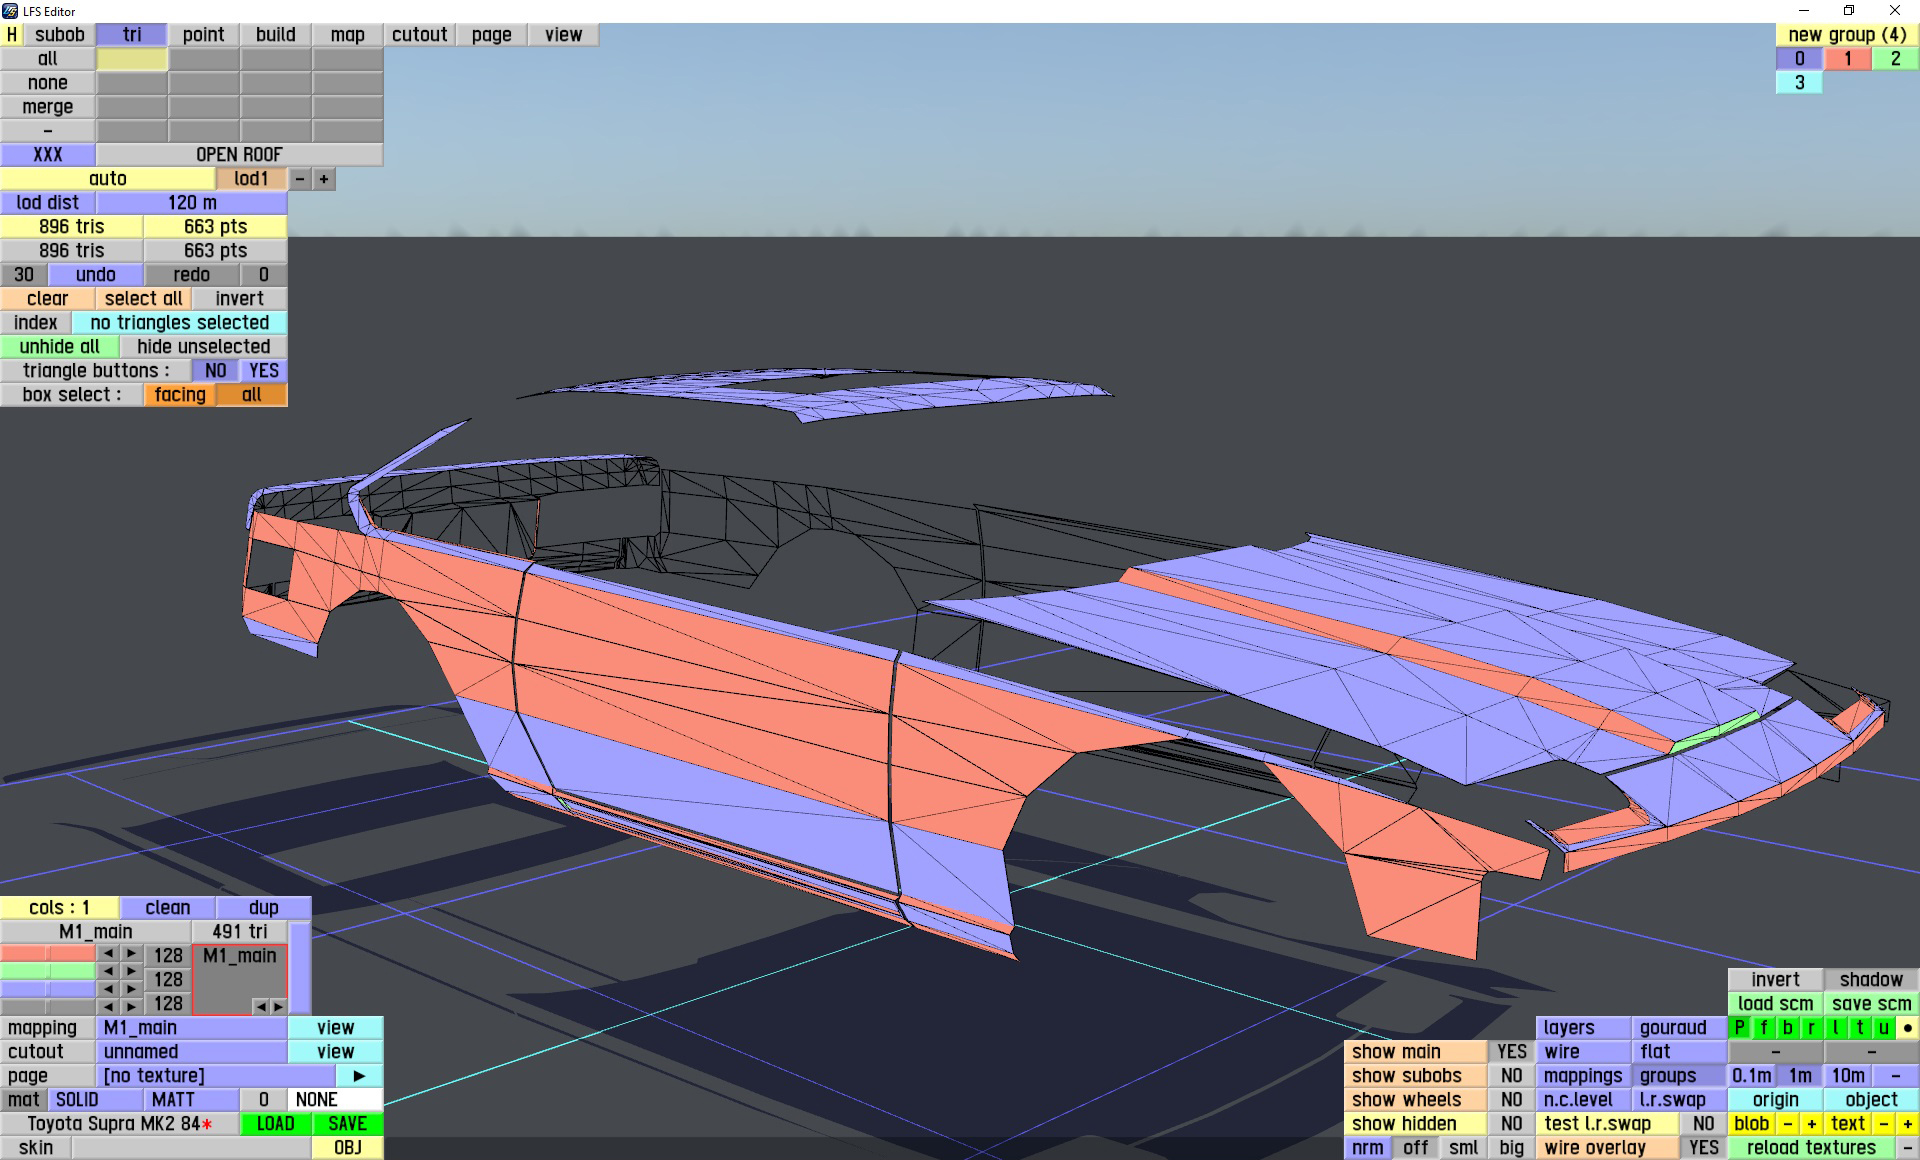The image size is (1920, 1160).
Task: Expand texture page arrow next to [no texture]
Action: tap(359, 1075)
